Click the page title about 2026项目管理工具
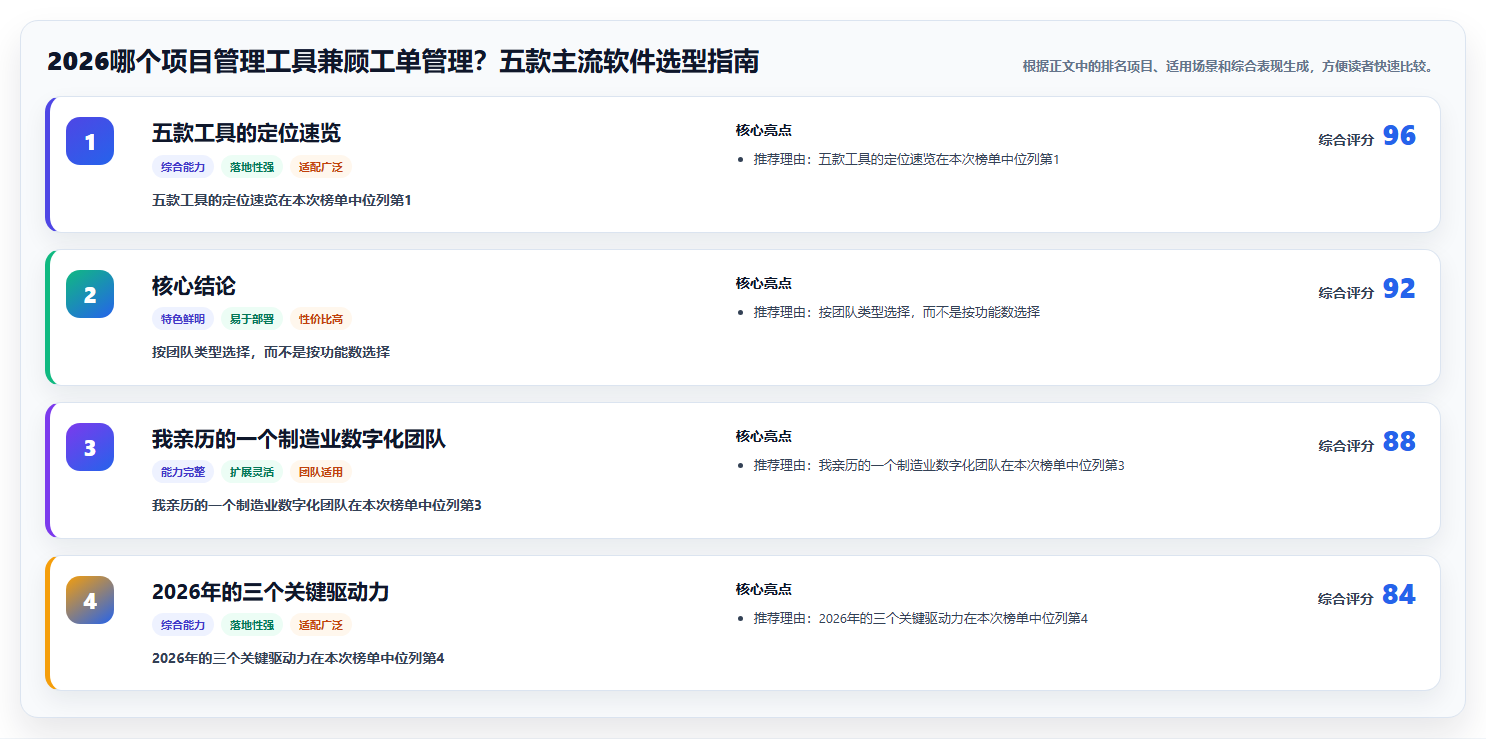The image size is (1486, 739). (x=403, y=62)
